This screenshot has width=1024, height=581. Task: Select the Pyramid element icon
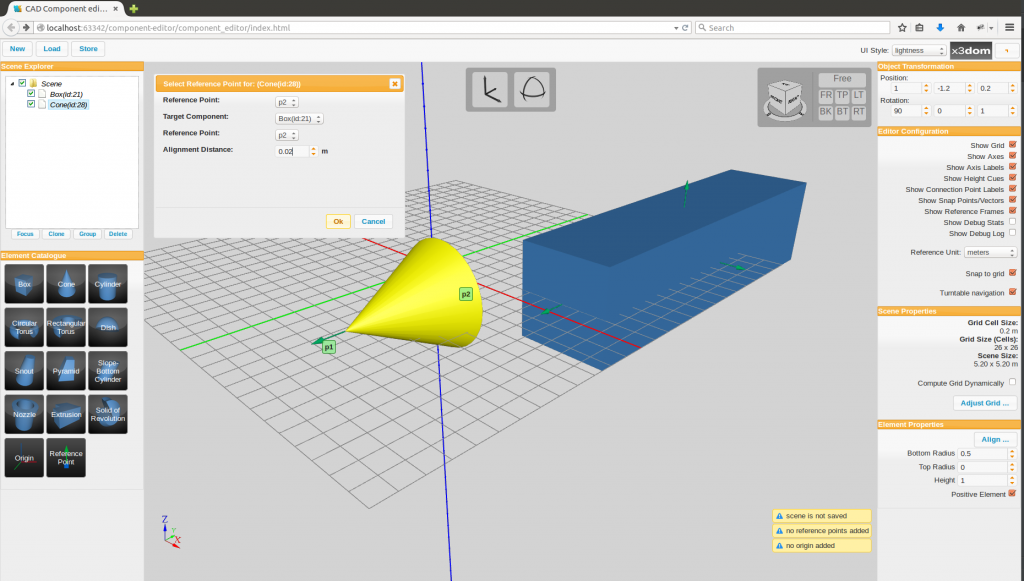(x=66, y=370)
